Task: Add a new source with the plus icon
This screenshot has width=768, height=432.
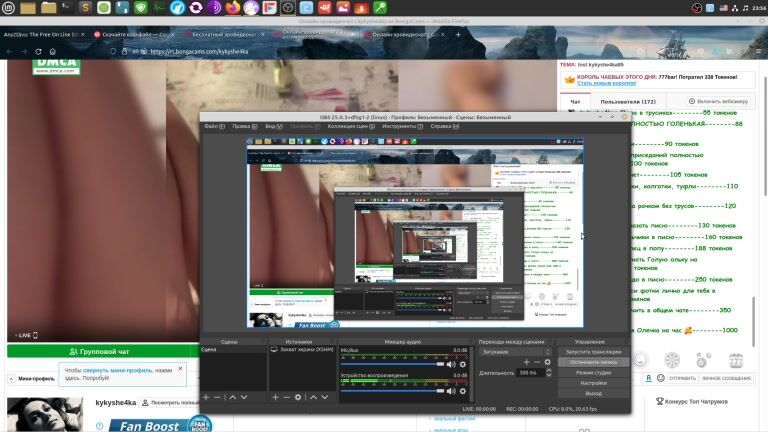Action: click(275, 397)
